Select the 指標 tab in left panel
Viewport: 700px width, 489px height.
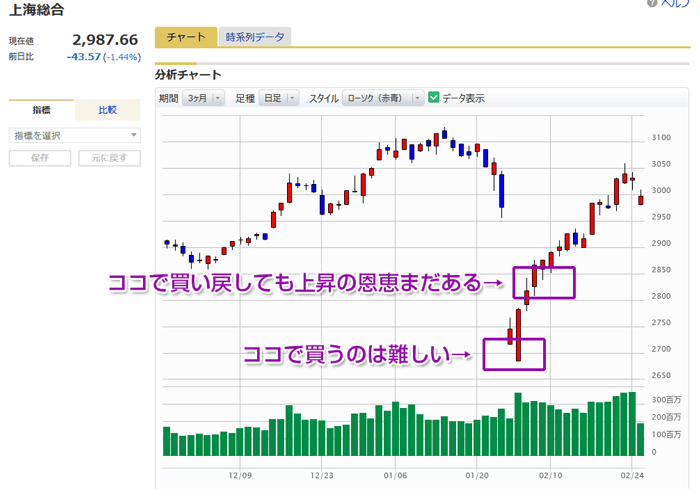41,110
